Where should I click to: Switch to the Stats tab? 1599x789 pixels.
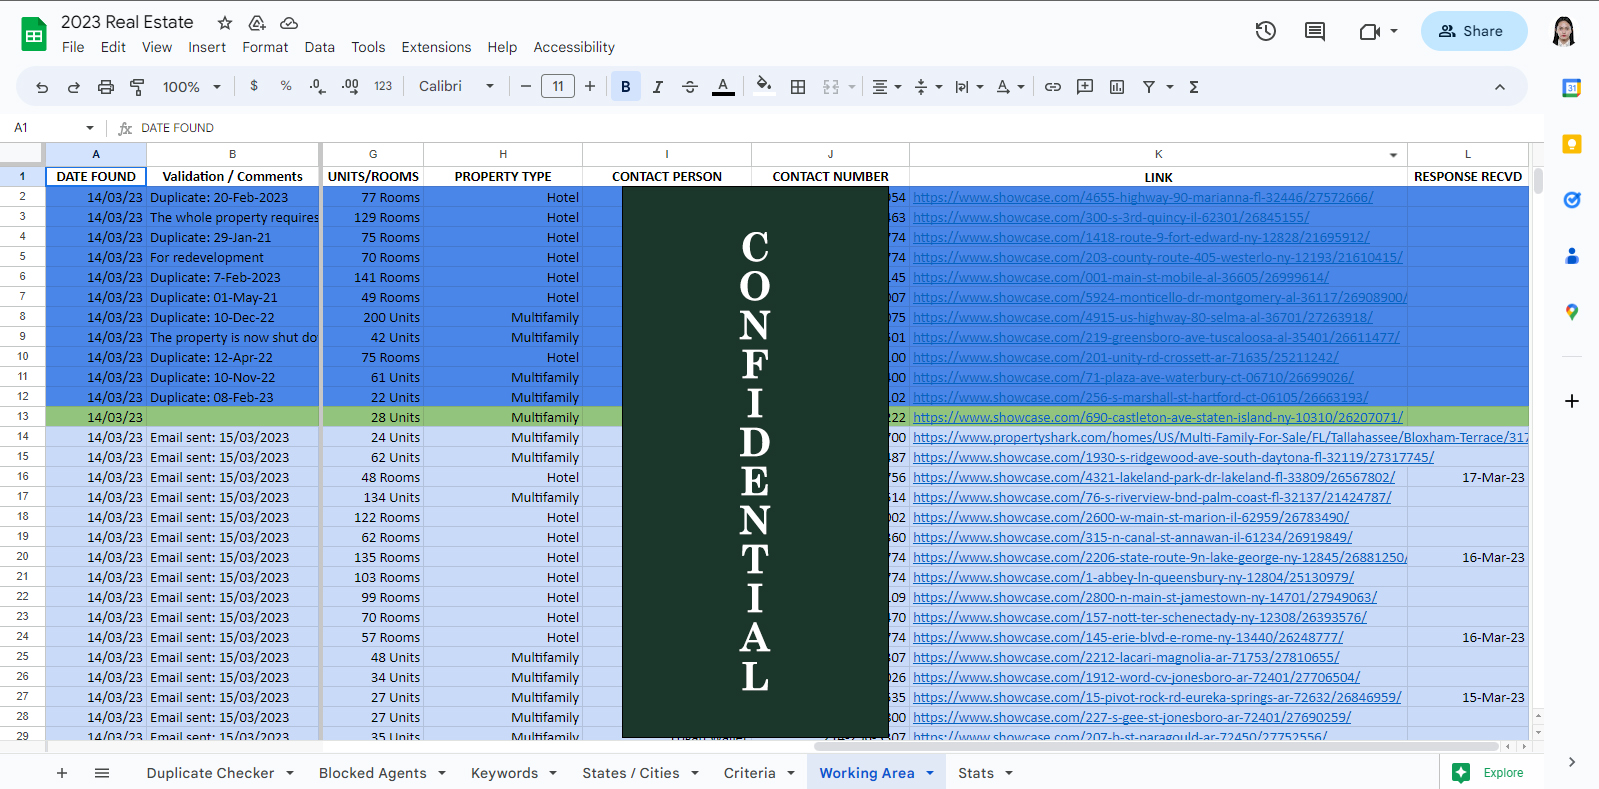985,773
